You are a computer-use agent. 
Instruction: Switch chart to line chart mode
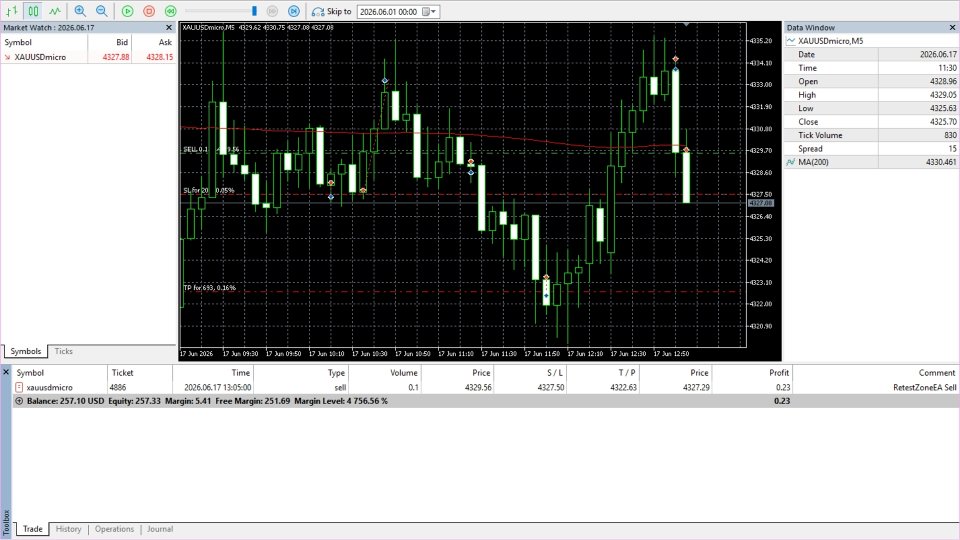pyautogui.click(x=55, y=11)
